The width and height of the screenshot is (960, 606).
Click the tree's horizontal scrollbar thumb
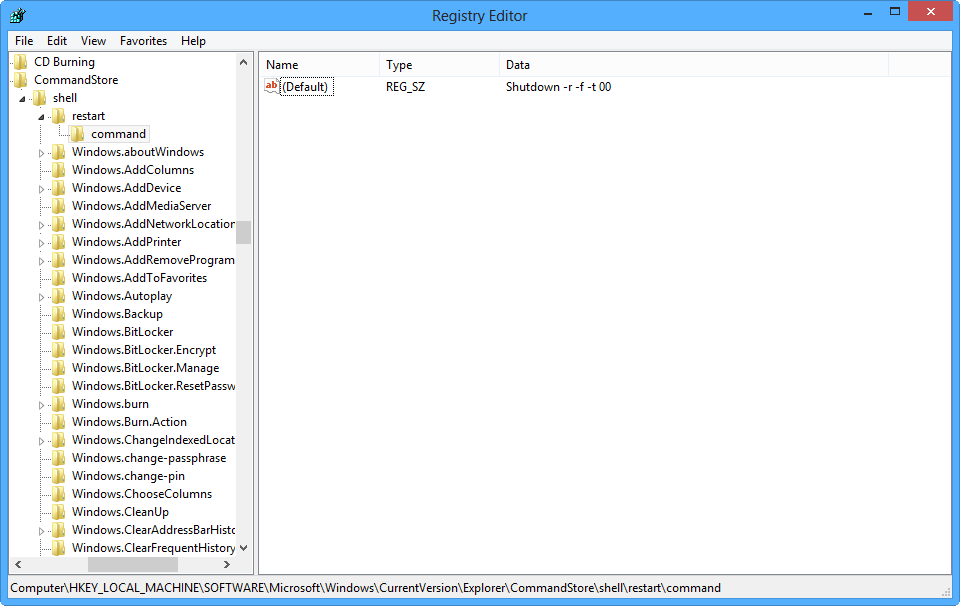(x=133, y=564)
